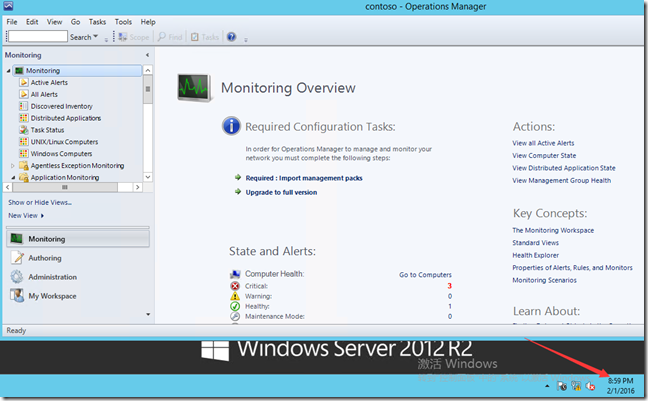
Task: Open View Computer State link
Action: [544, 155]
